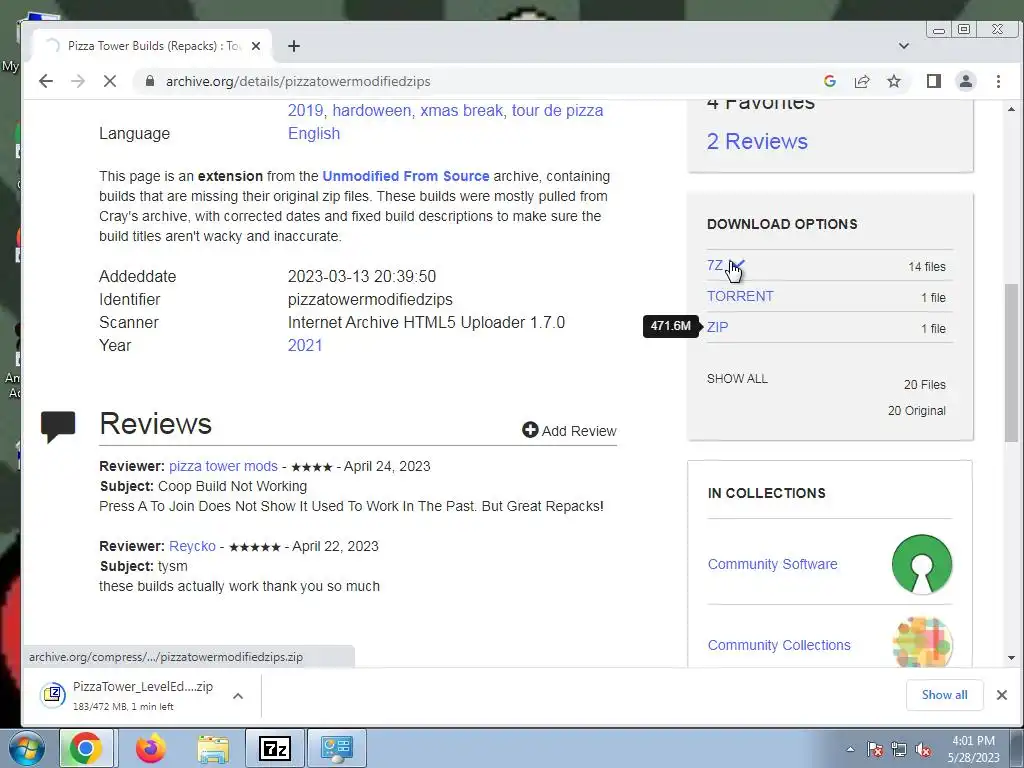Expand download item options chevron

(238, 696)
